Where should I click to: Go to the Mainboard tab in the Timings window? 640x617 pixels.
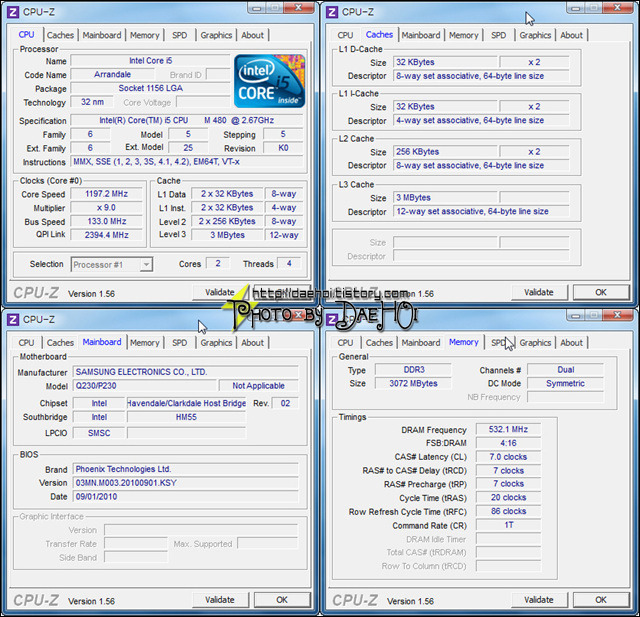coord(421,343)
